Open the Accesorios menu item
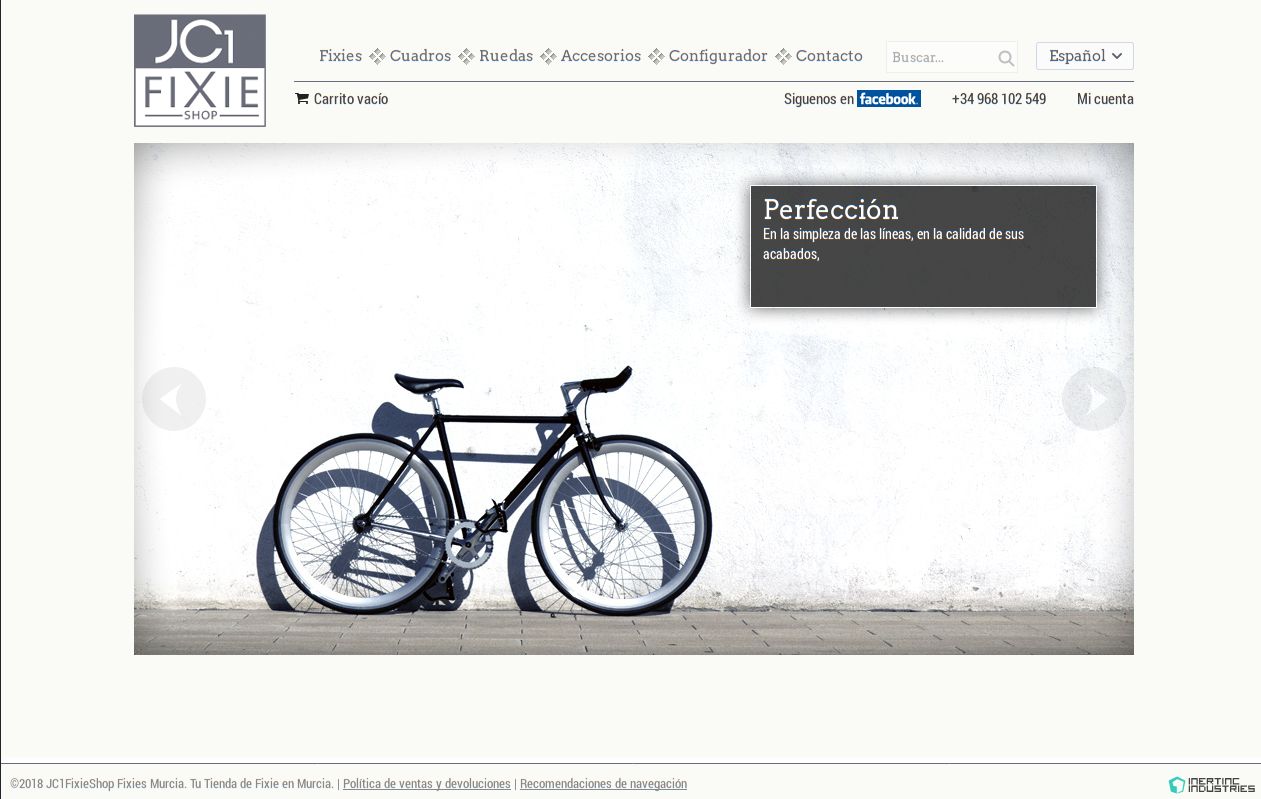Screen dimensions: 1261x799 tap(601, 56)
